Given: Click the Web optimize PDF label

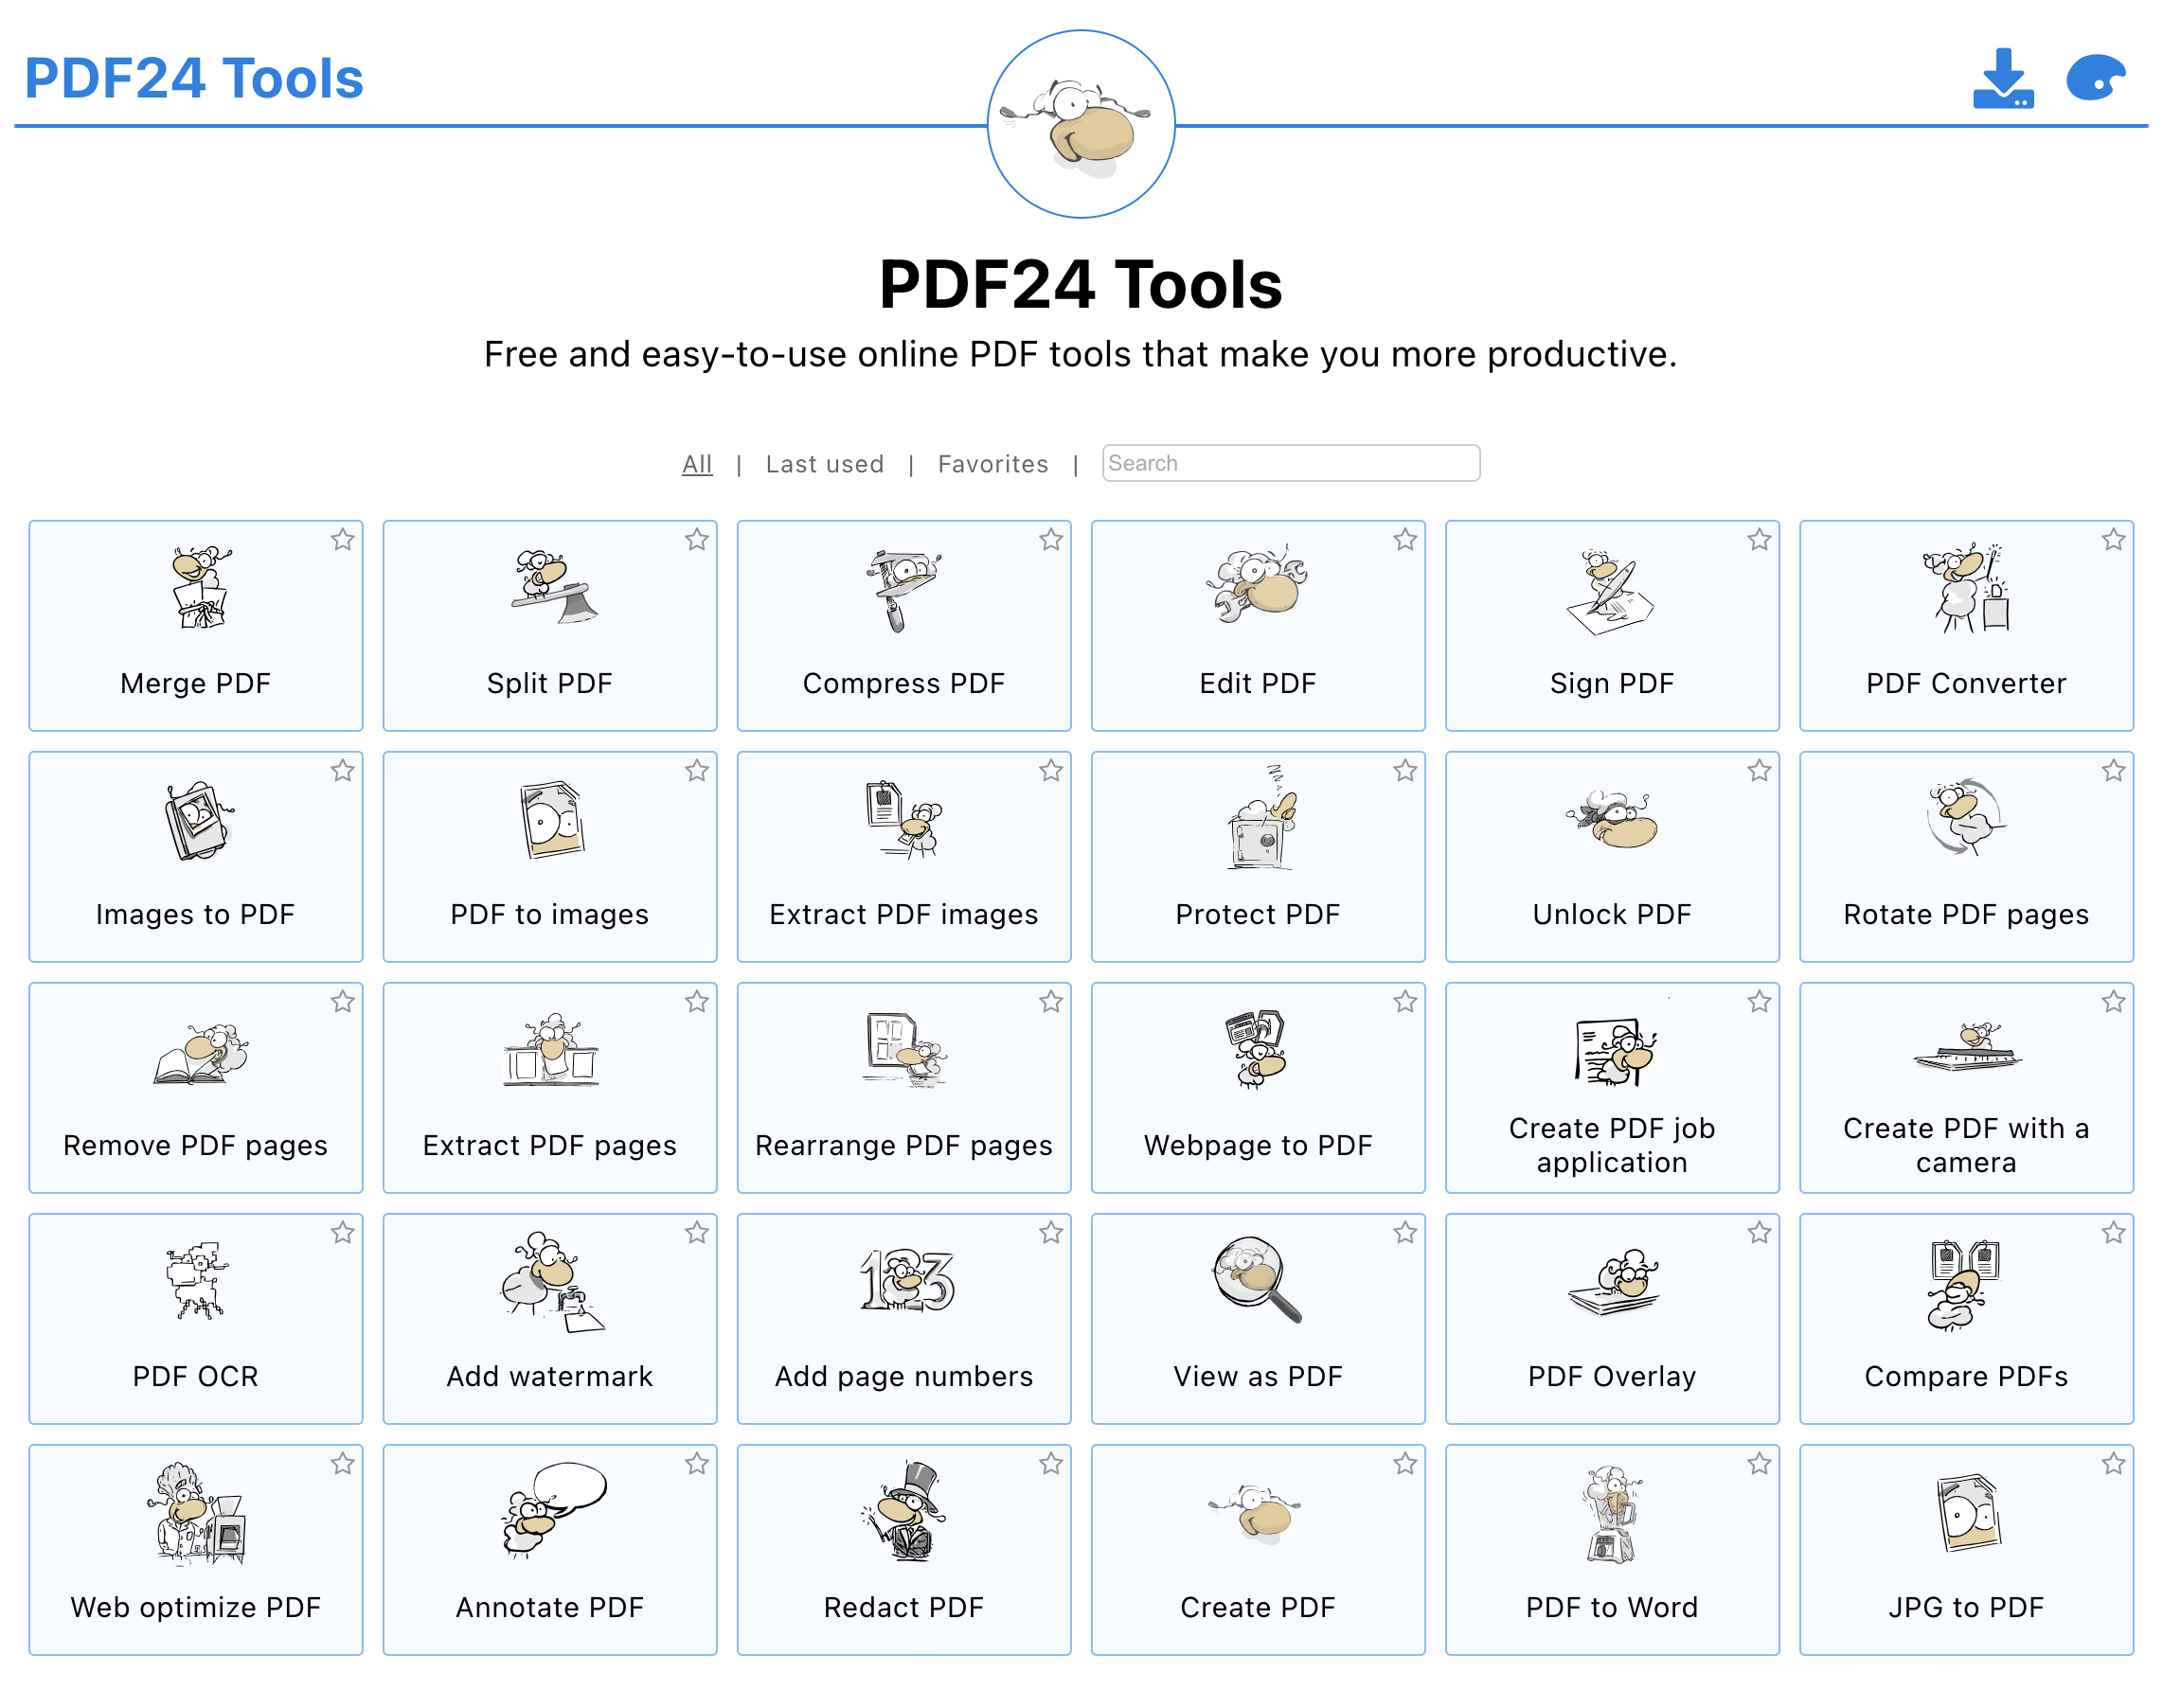Looking at the screenshot, I should 196,1607.
